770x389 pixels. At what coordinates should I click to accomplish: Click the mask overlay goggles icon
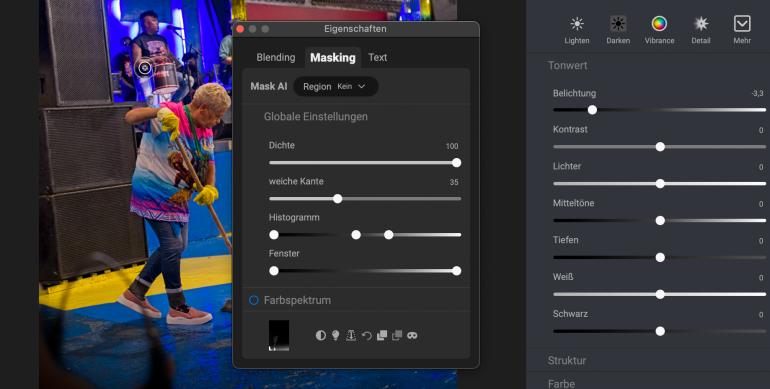412,335
